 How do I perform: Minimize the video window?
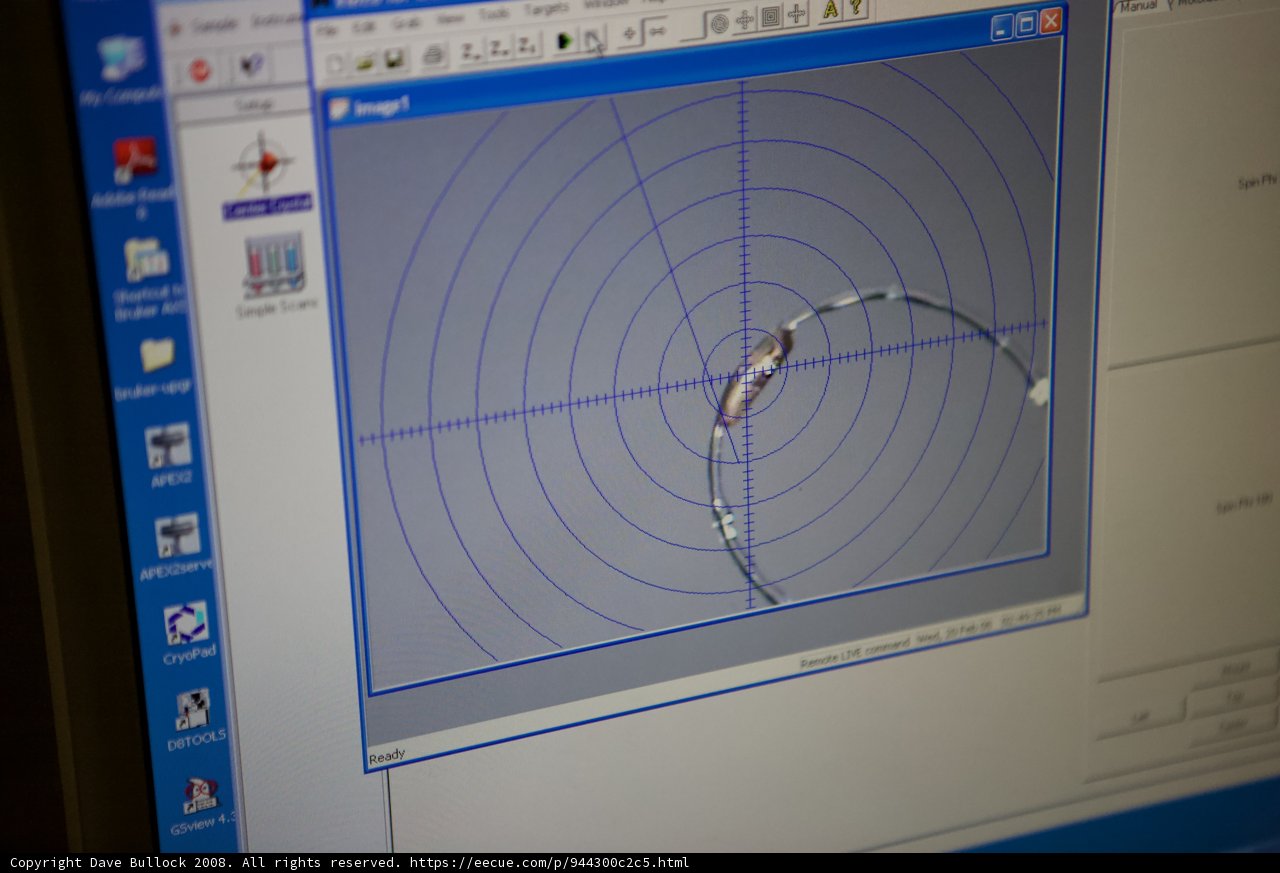click(1003, 27)
